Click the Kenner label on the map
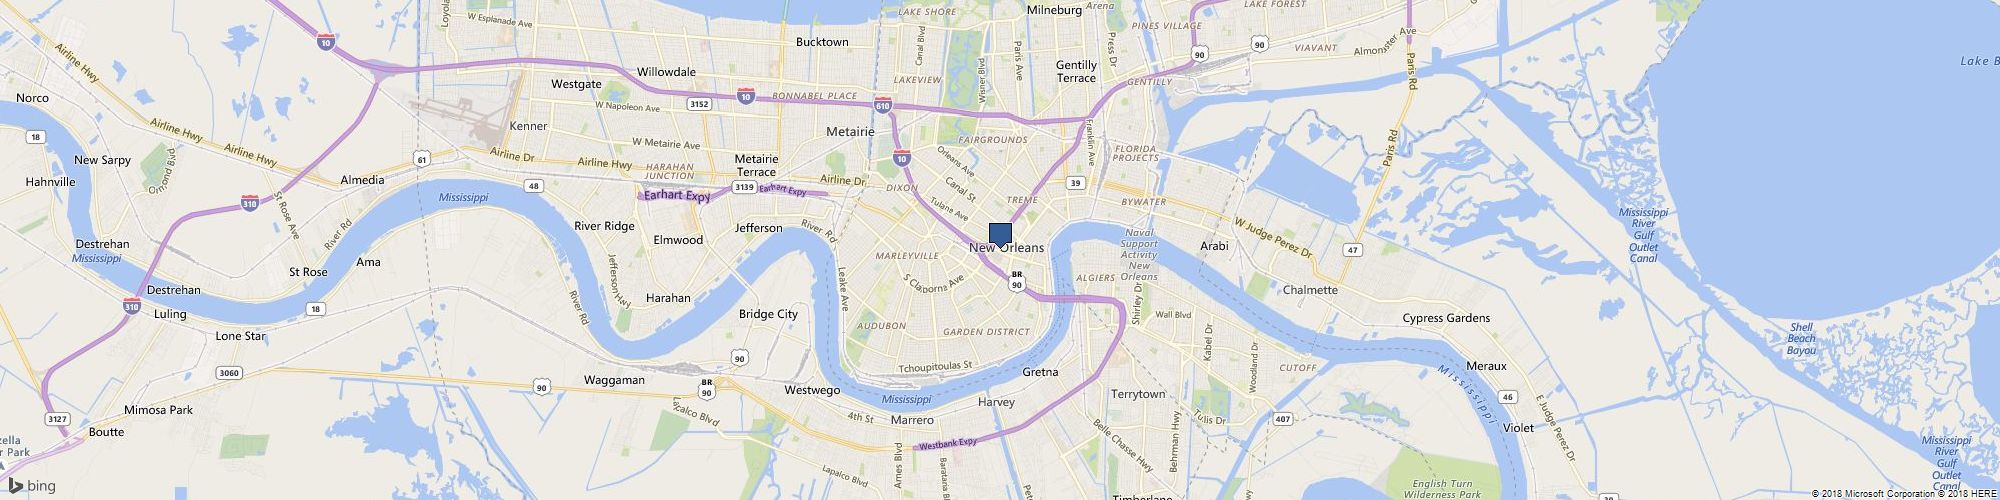This screenshot has width=2000, height=500. (x=529, y=126)
